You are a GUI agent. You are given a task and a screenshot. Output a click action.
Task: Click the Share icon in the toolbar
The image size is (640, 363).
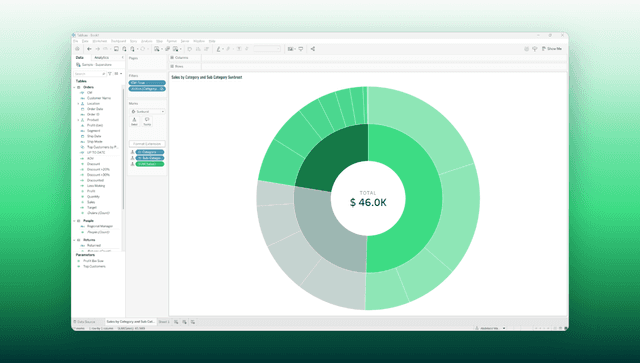coord(313,49)
